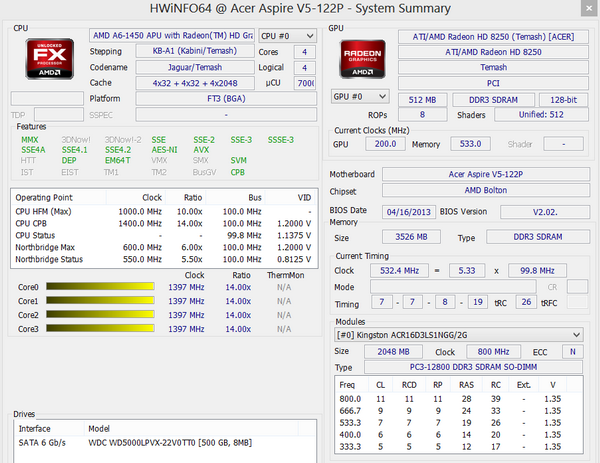Expand the Kingston memory module dropdown
The image size is (600, 463).
click(458, 334)
